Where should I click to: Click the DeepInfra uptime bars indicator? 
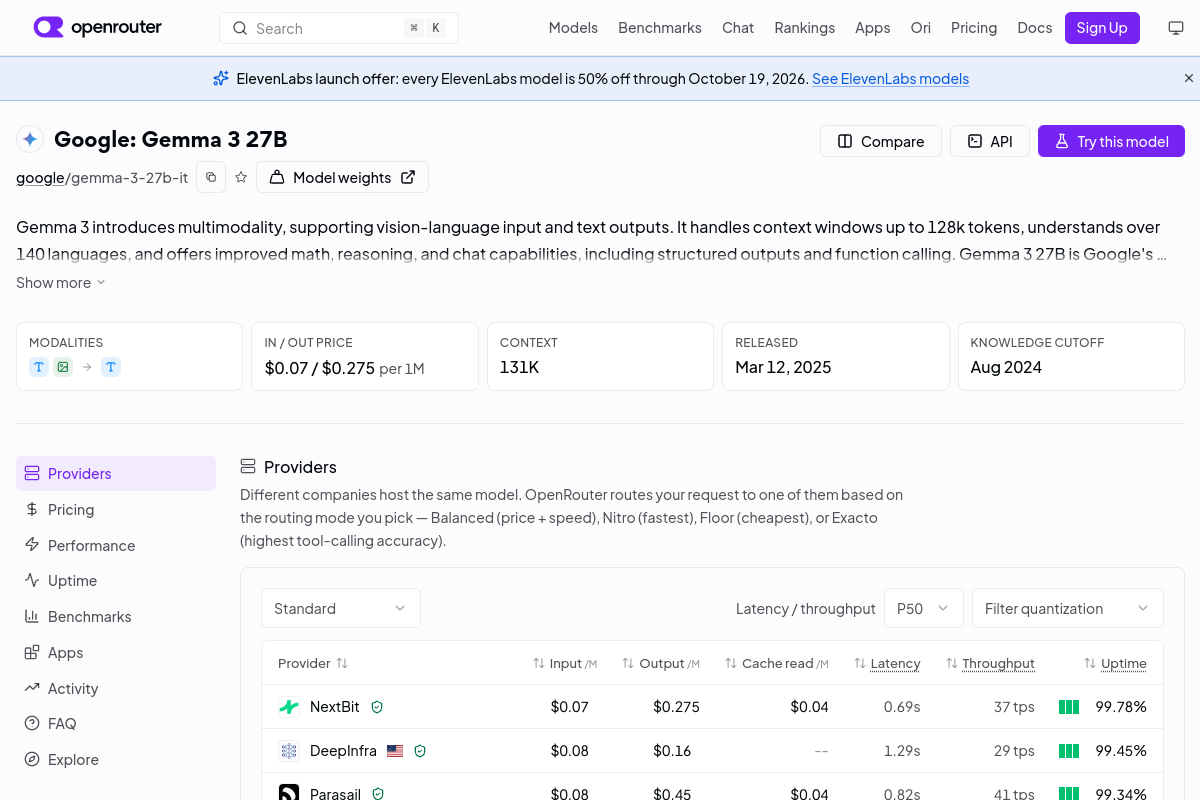pyautogui.click(x=1069, y=750)
